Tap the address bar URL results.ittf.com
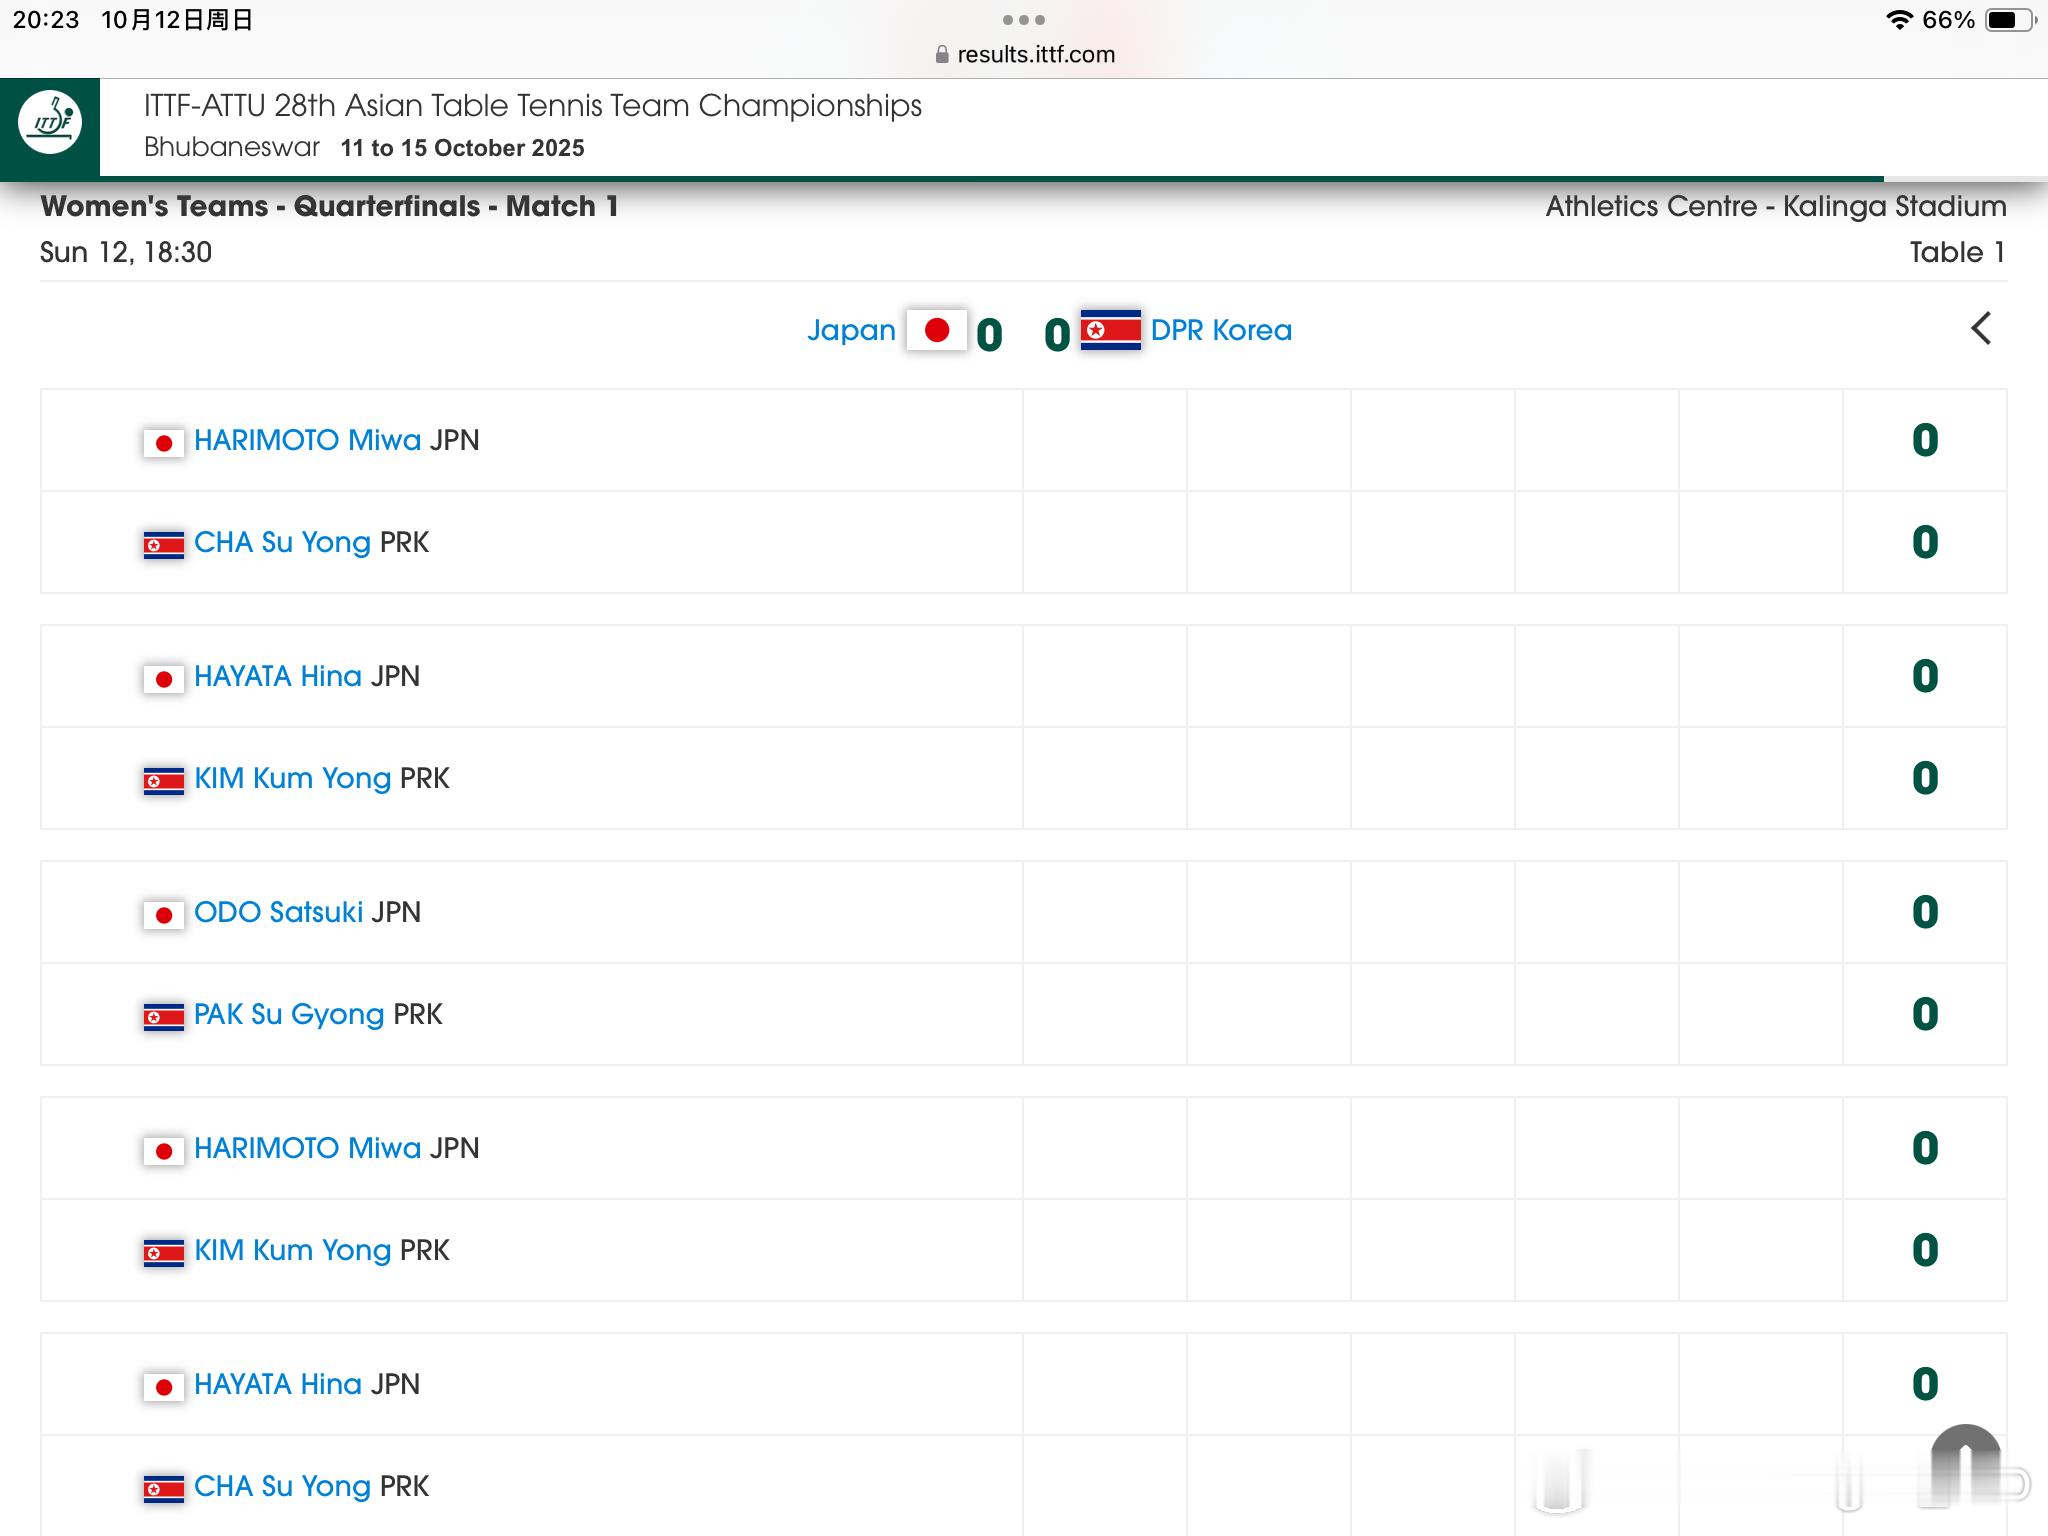 point(1035,54)
